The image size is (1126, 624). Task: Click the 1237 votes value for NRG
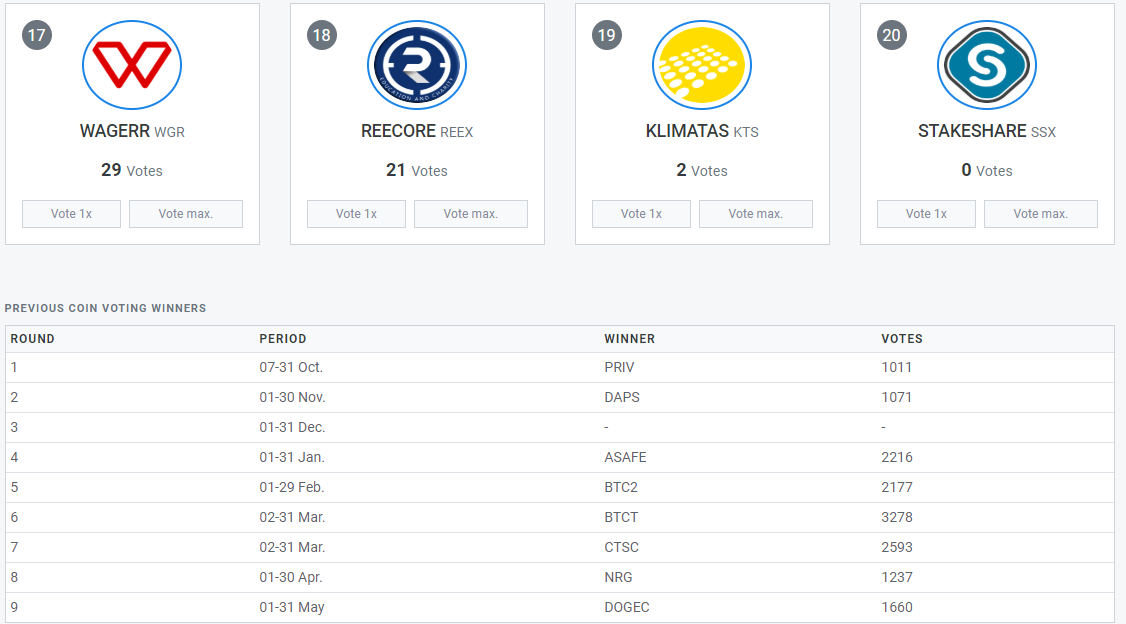897,578
